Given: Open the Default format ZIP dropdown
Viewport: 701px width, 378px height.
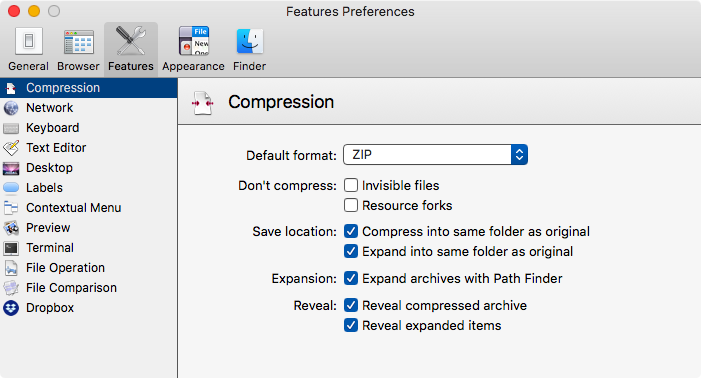Looking at the screenshot, I should tap(435, 155).
